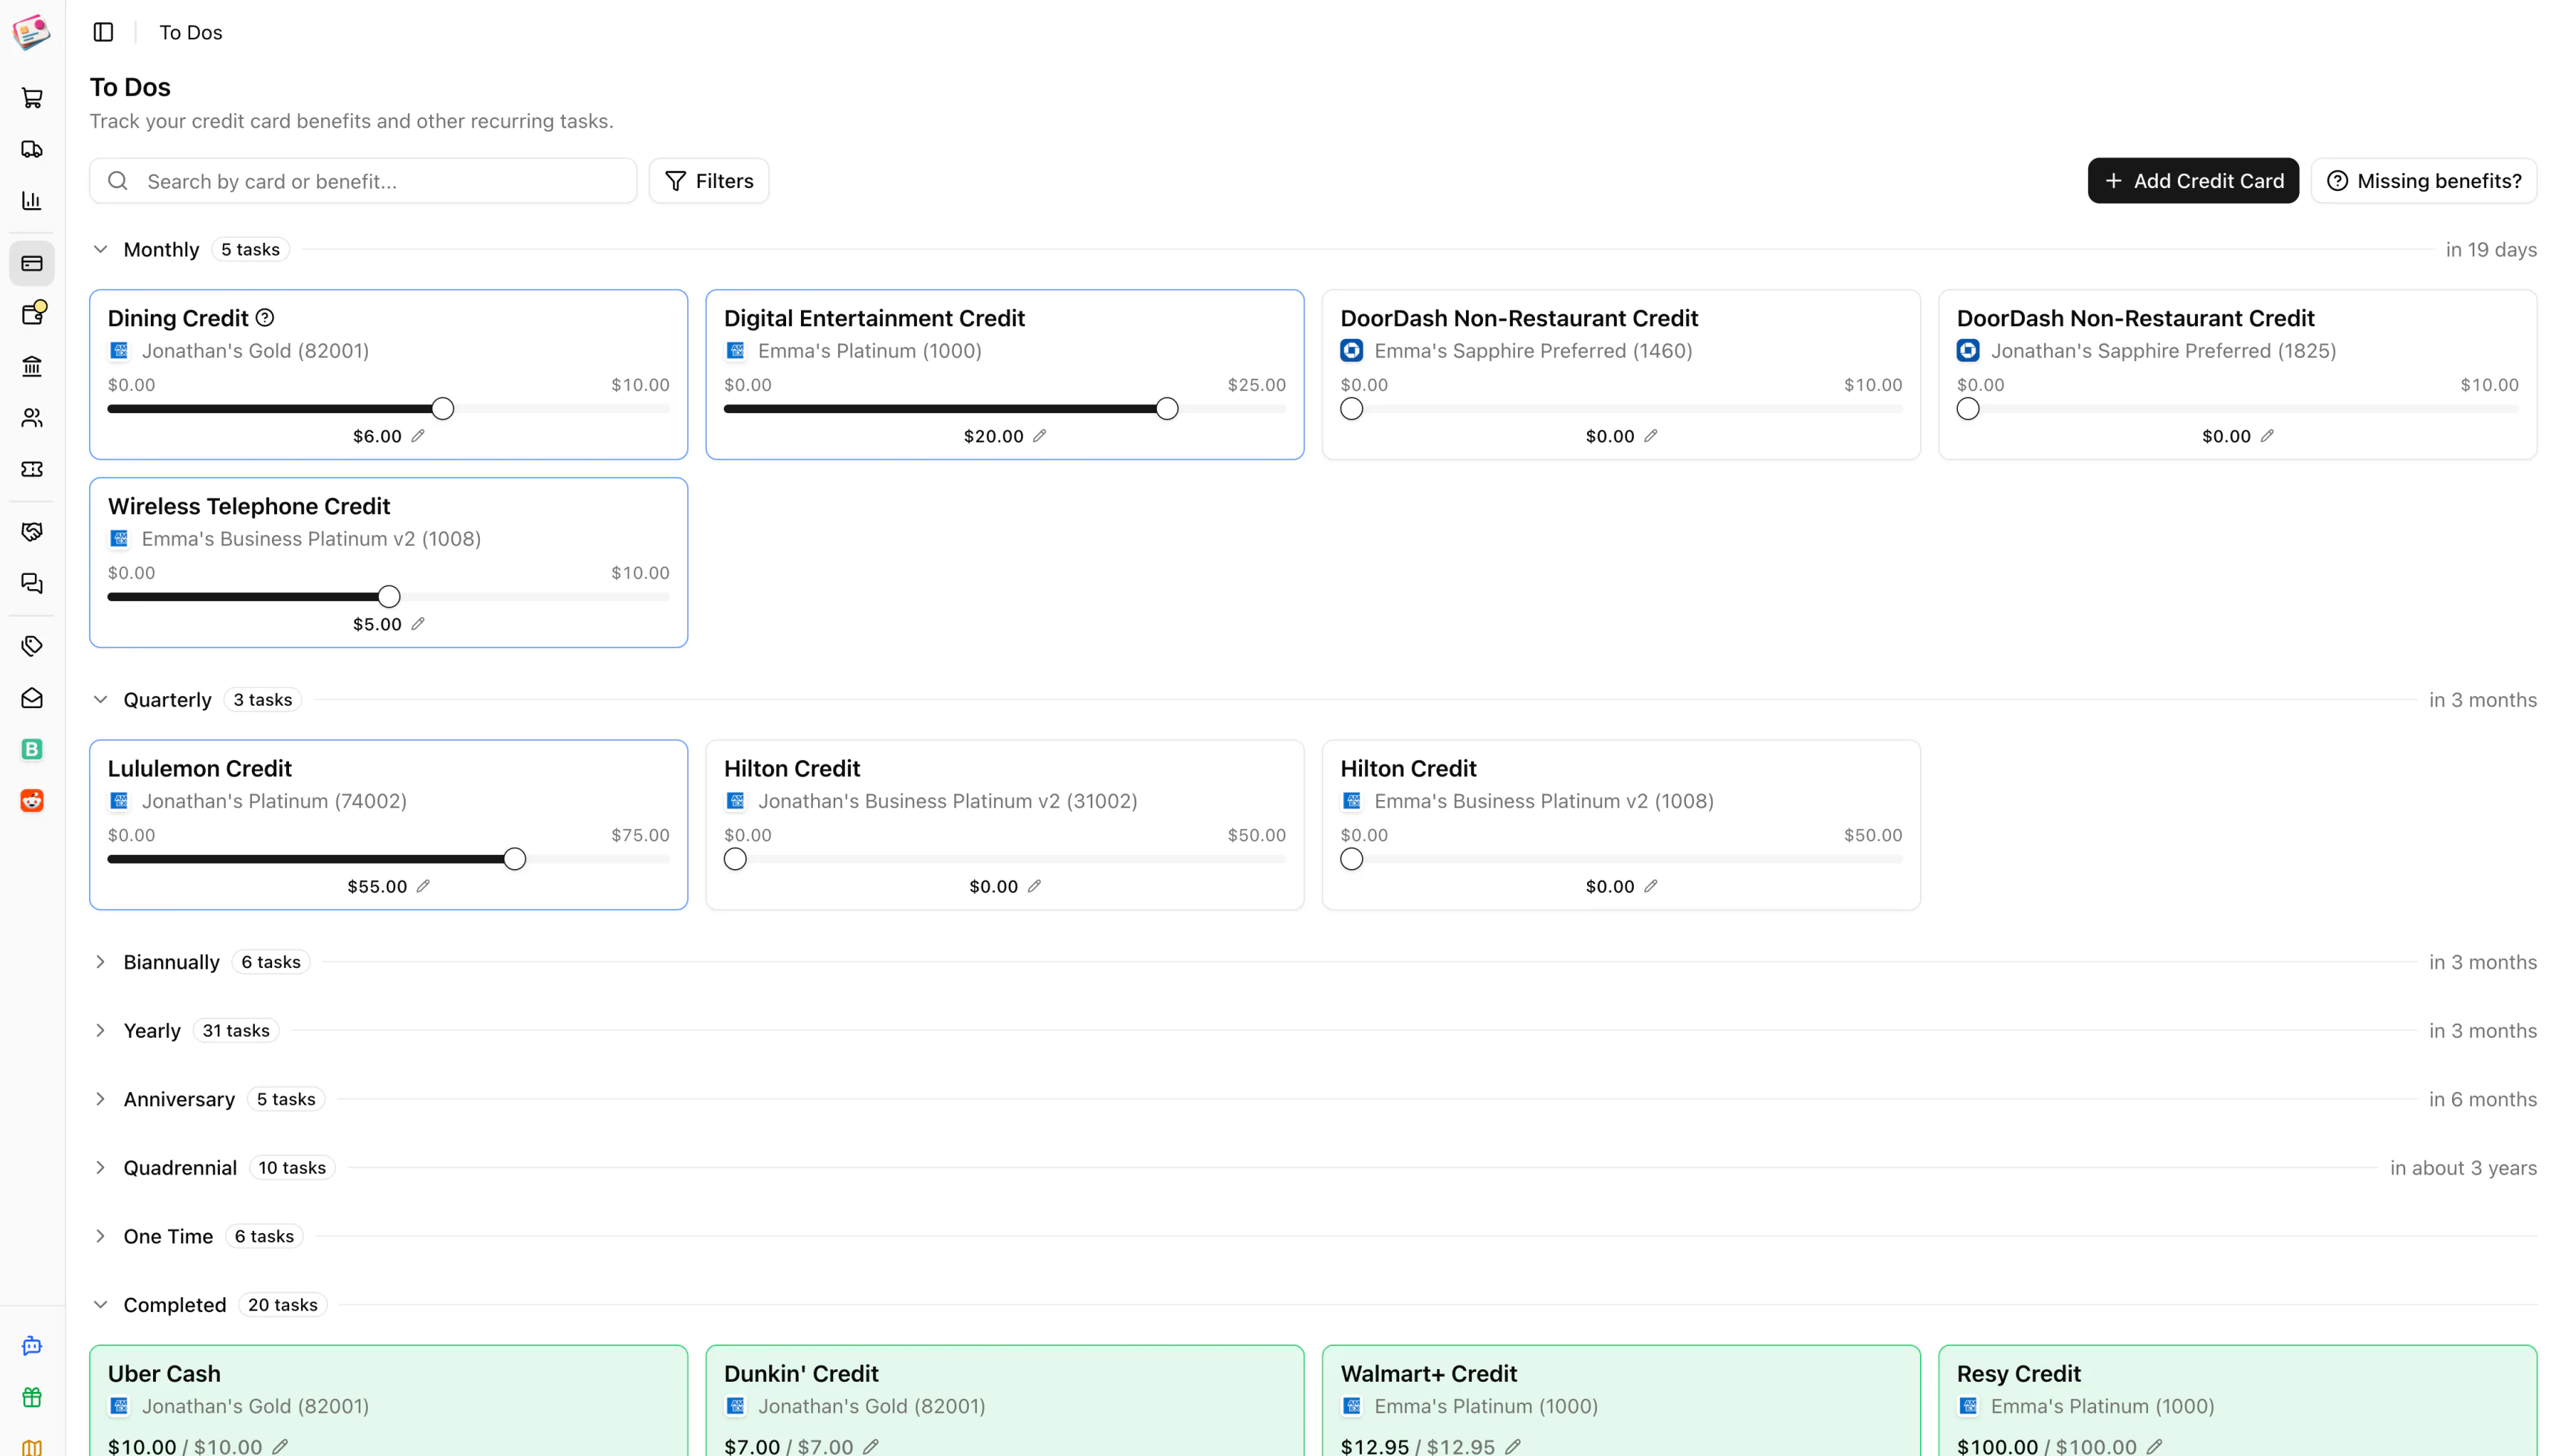
Task: Edit the $55.00 Lululemon Credit amount pencil
Action: coord(423,886)
